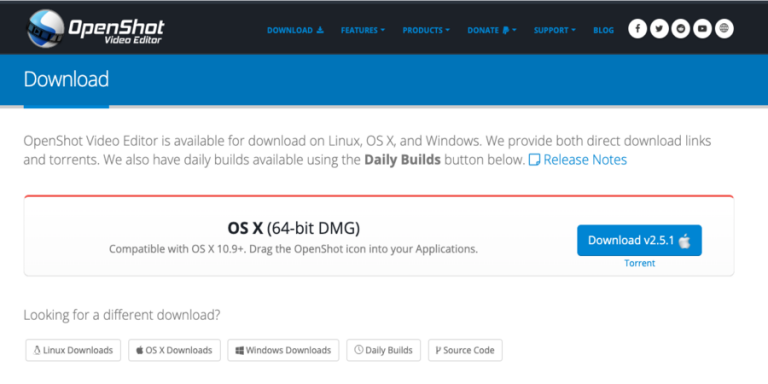Click the globe language icon
The height and width of the screenshot is (384, 768).
(724, 29)
